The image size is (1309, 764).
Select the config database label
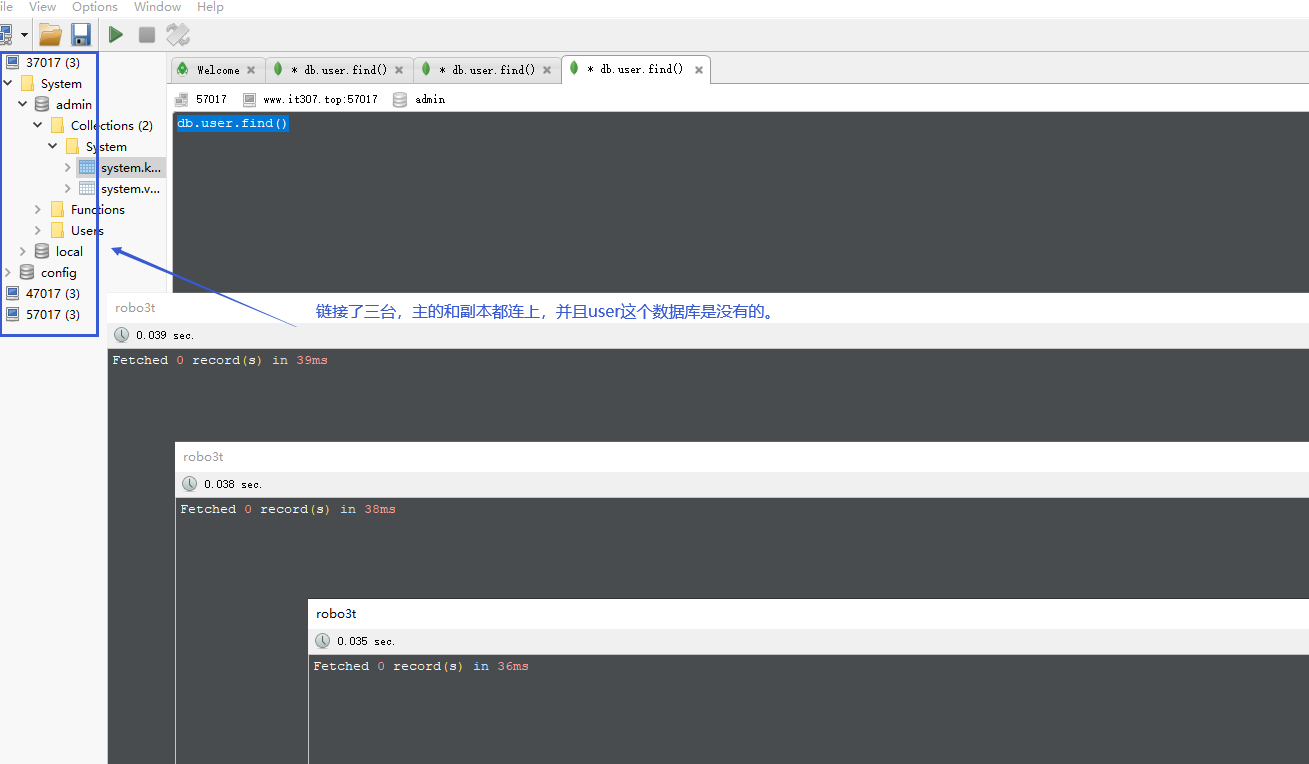pyautogui.click(x=59, y=273)
